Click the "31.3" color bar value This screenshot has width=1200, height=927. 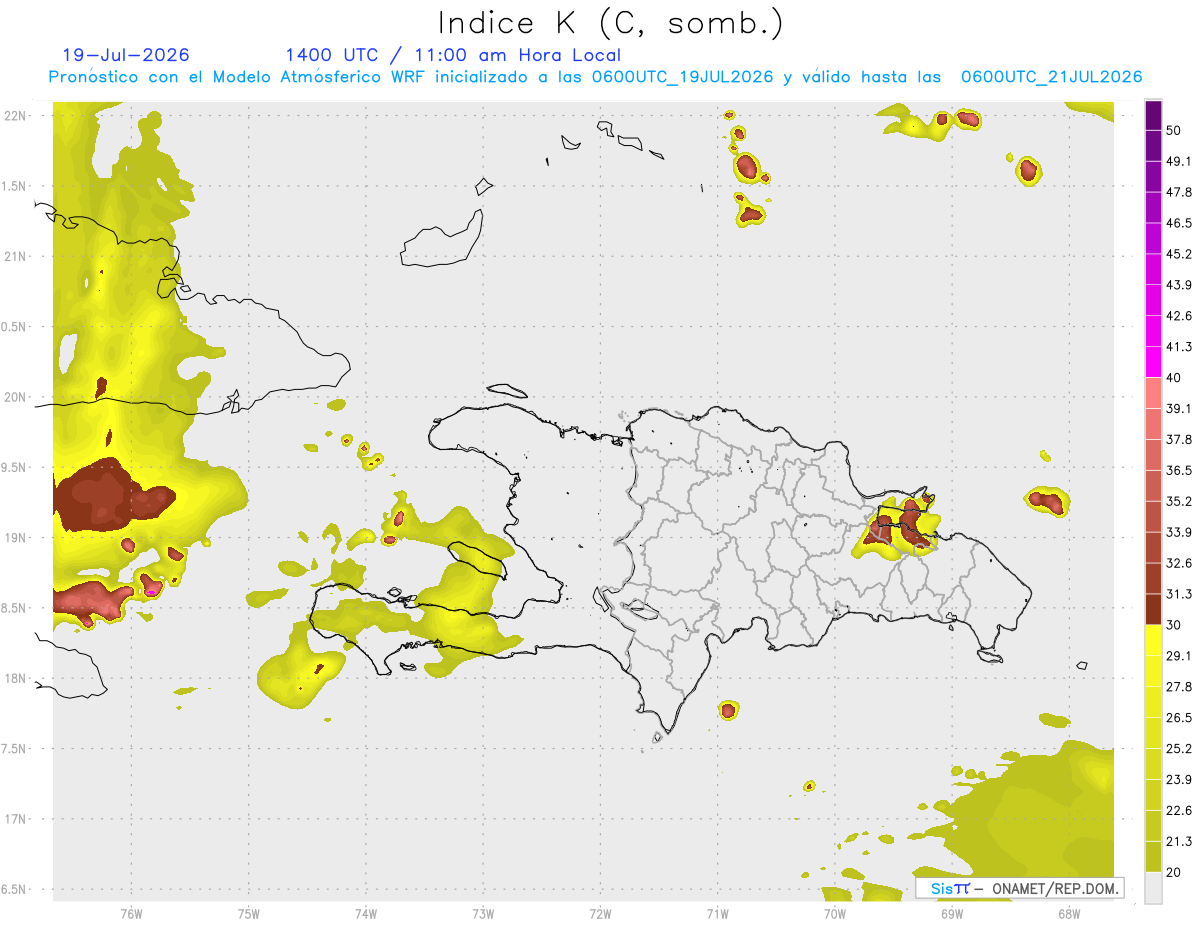pos(1180,594)
